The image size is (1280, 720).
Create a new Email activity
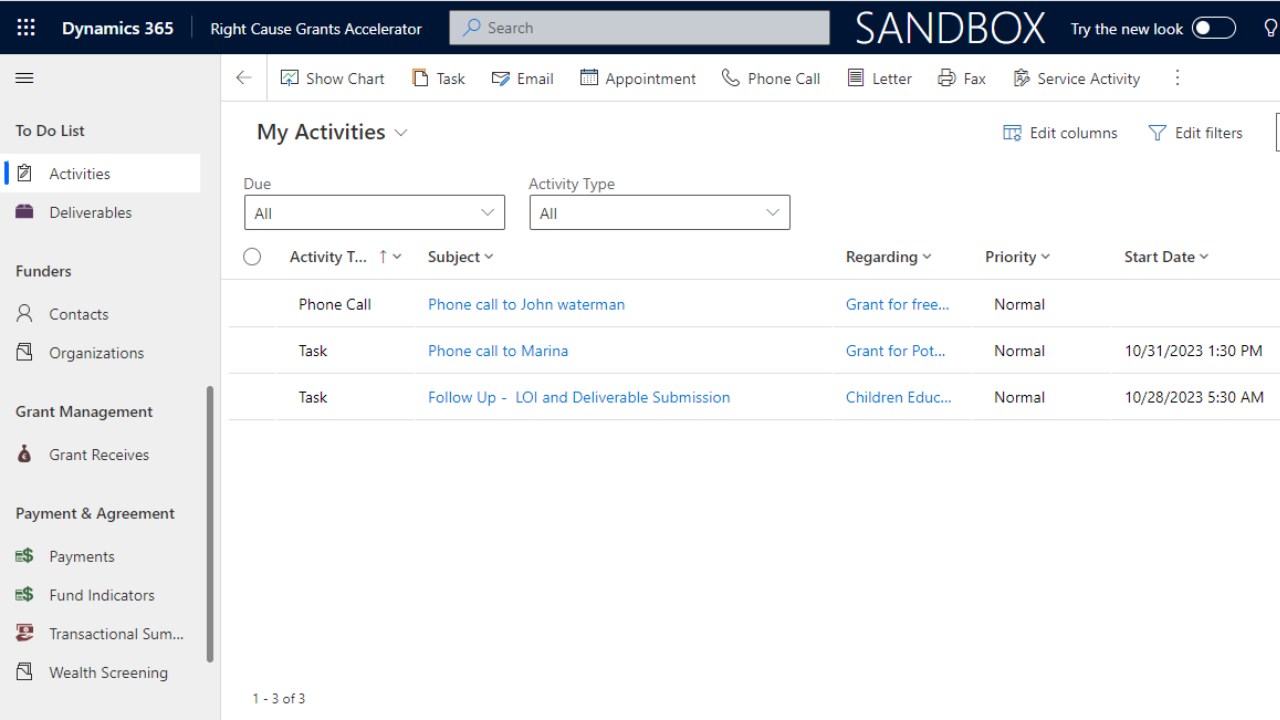(x=523, y=78)
